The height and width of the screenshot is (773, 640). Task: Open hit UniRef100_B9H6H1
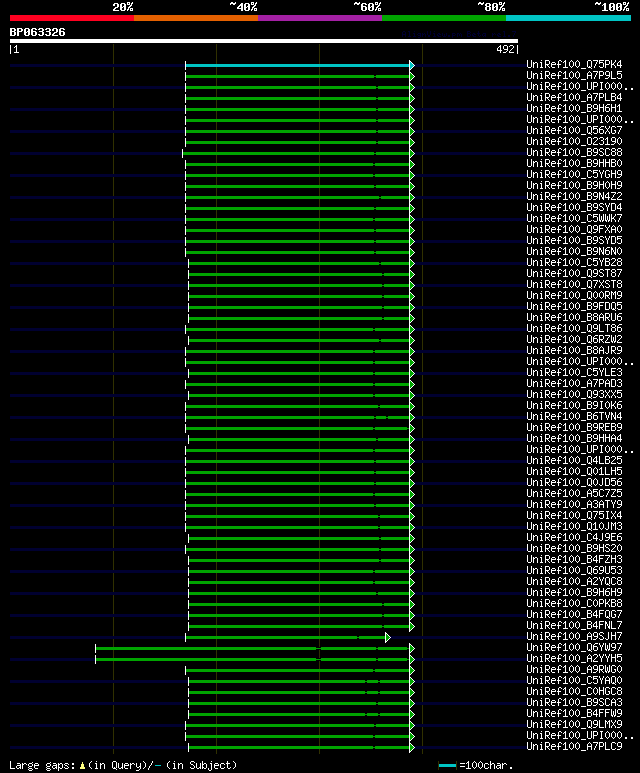[x=574, y=108]
